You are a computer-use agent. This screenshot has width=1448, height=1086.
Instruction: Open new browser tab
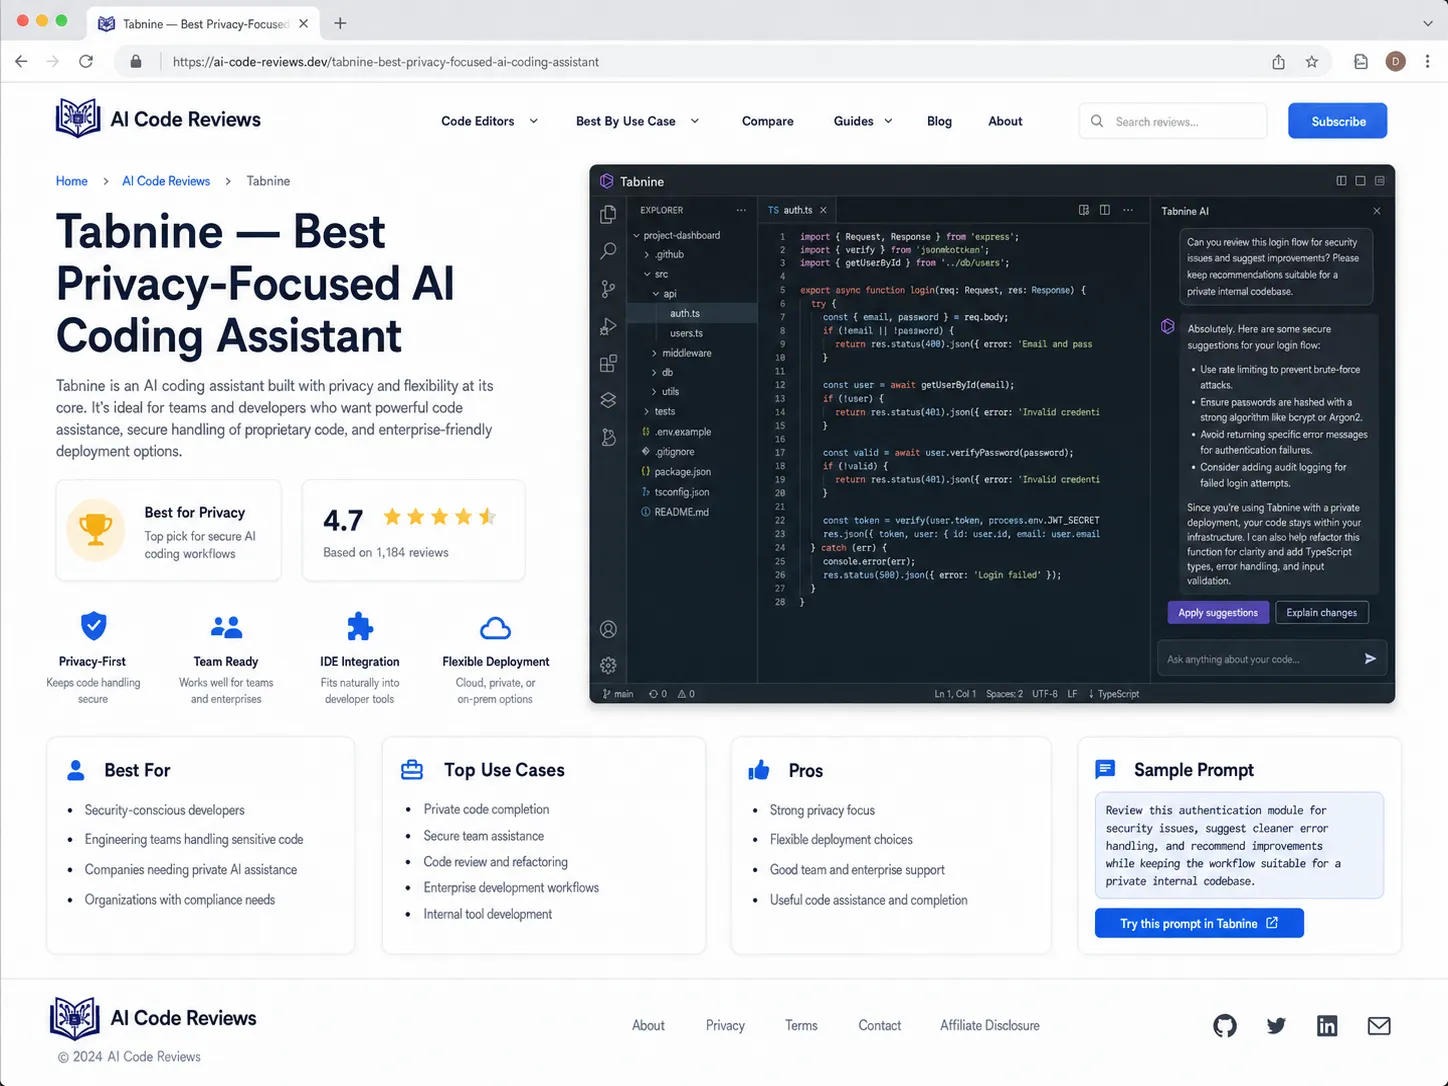point(340,23)
